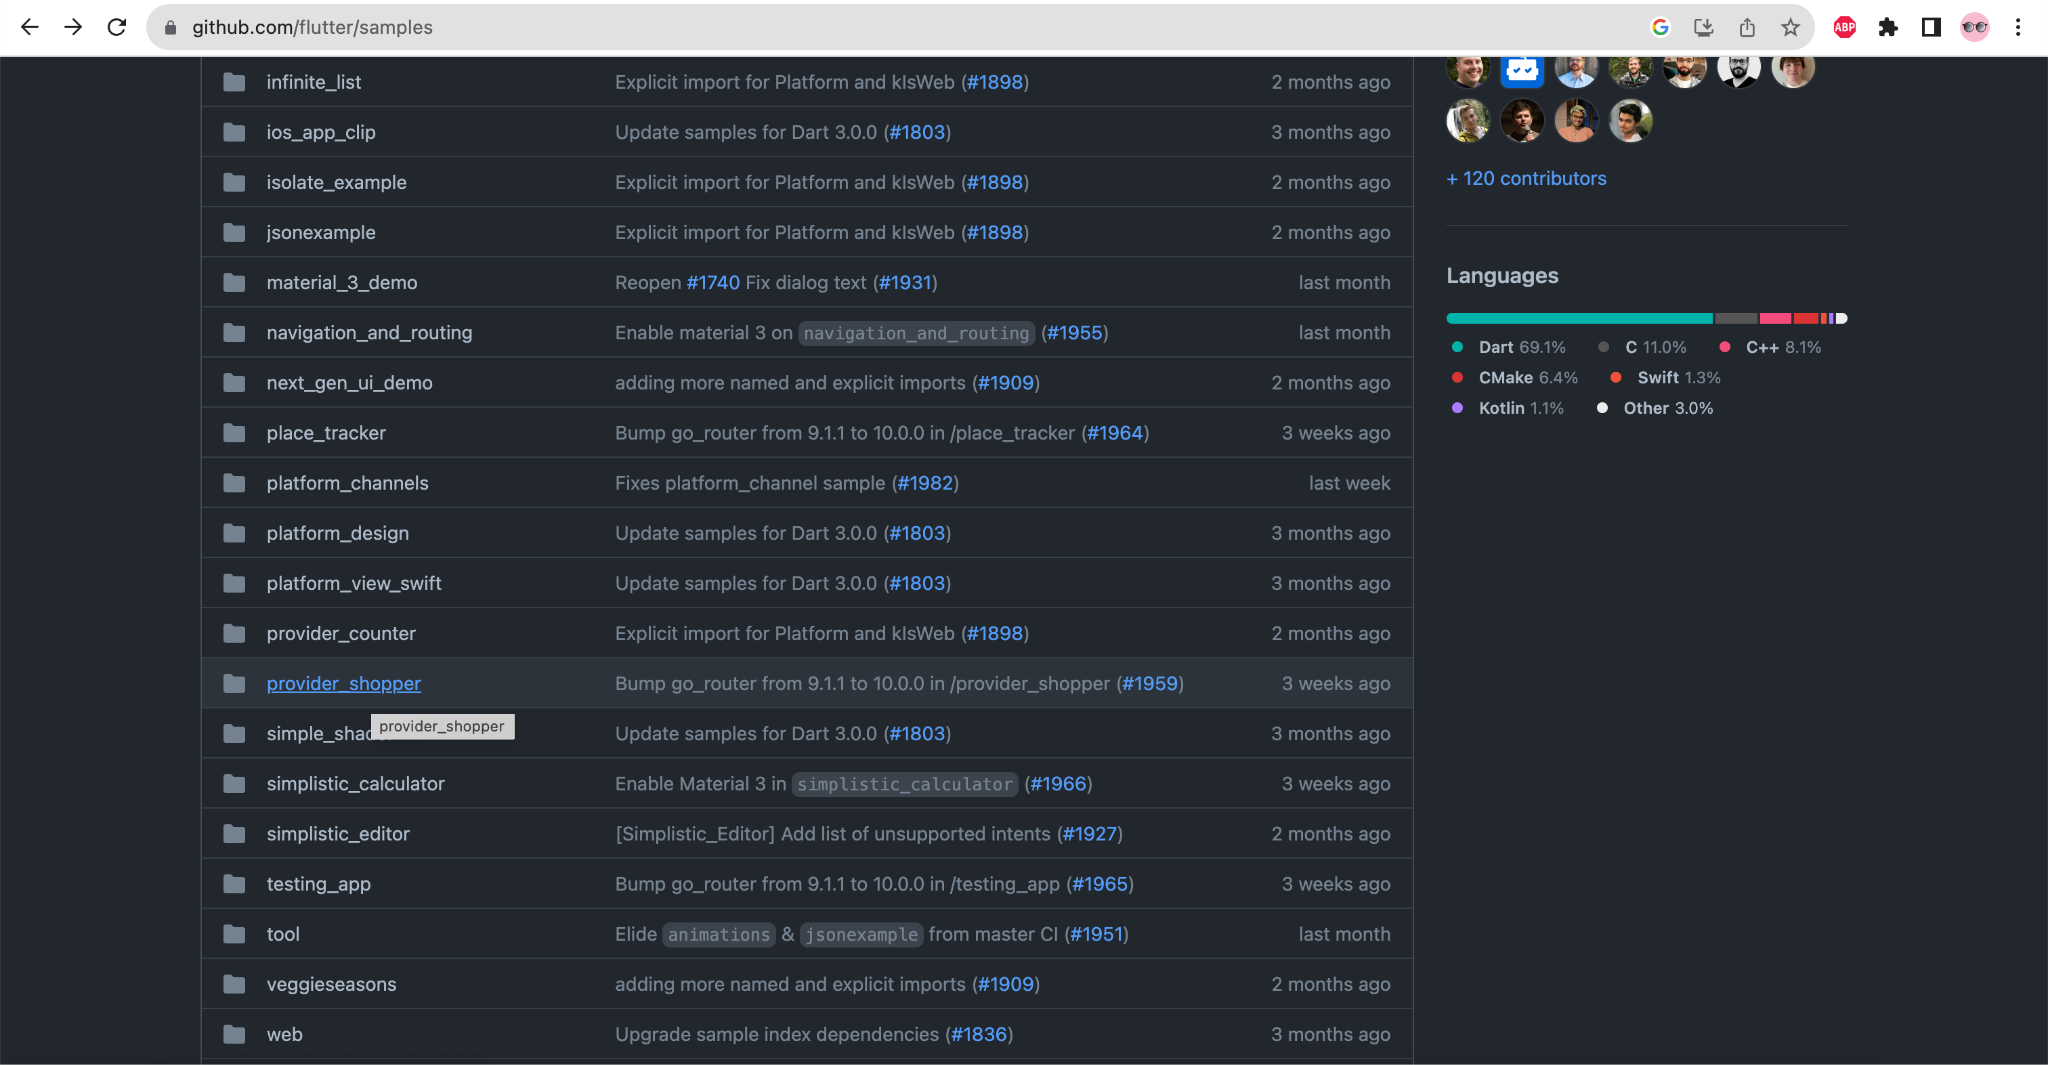Click the pink C++ segment of language bar
Screen dimensions: 2048x1065
coord(1775,318)
